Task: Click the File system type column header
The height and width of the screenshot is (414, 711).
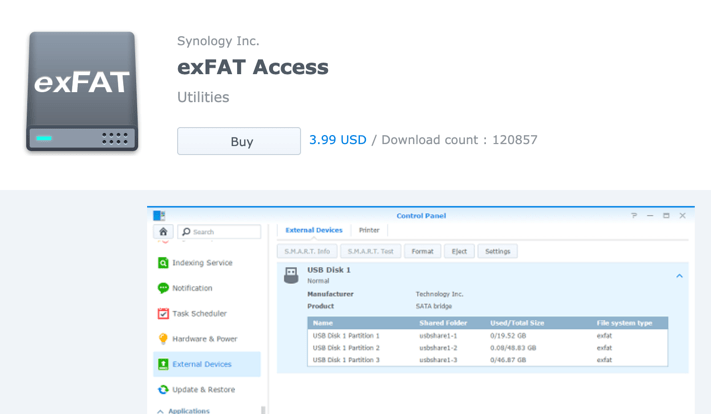Action: pos(624,323)
